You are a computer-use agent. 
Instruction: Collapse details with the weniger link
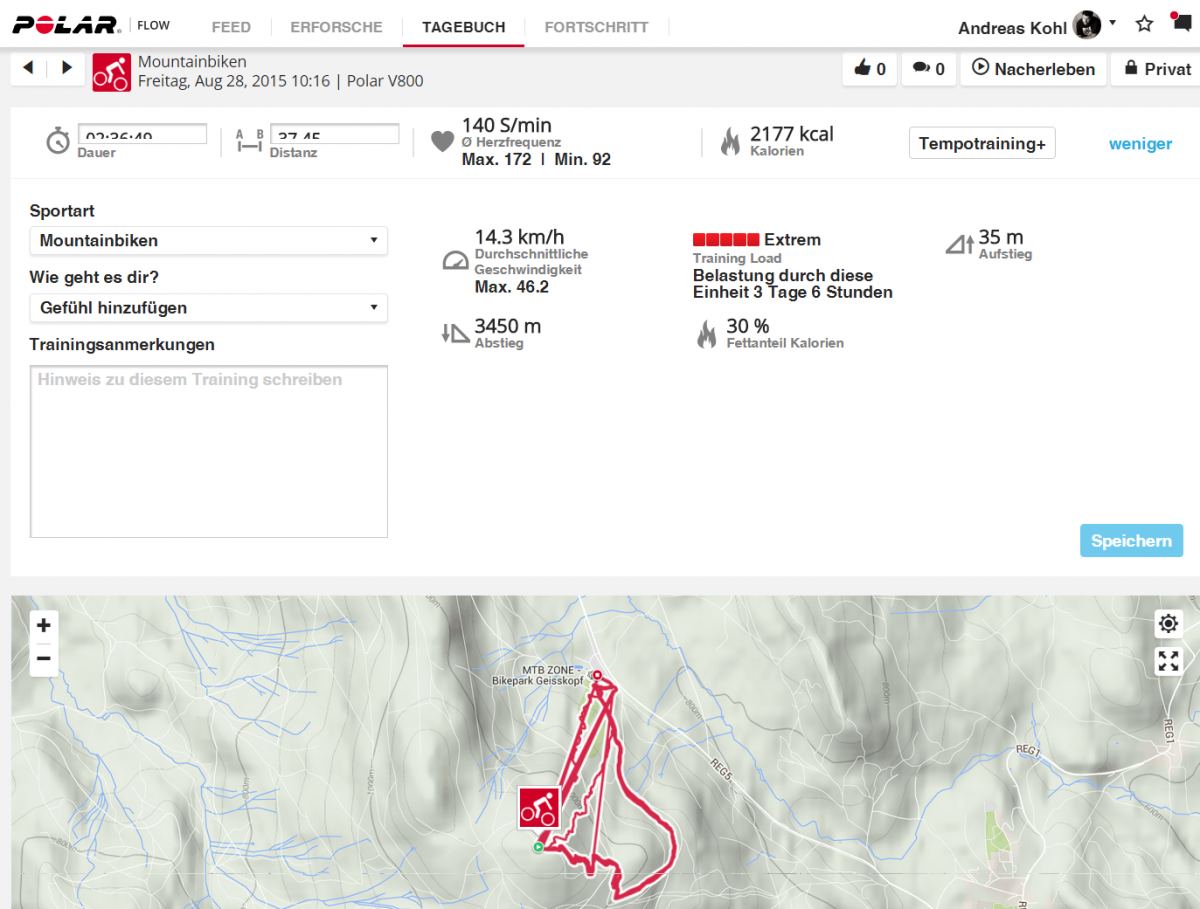[1140, 144]
